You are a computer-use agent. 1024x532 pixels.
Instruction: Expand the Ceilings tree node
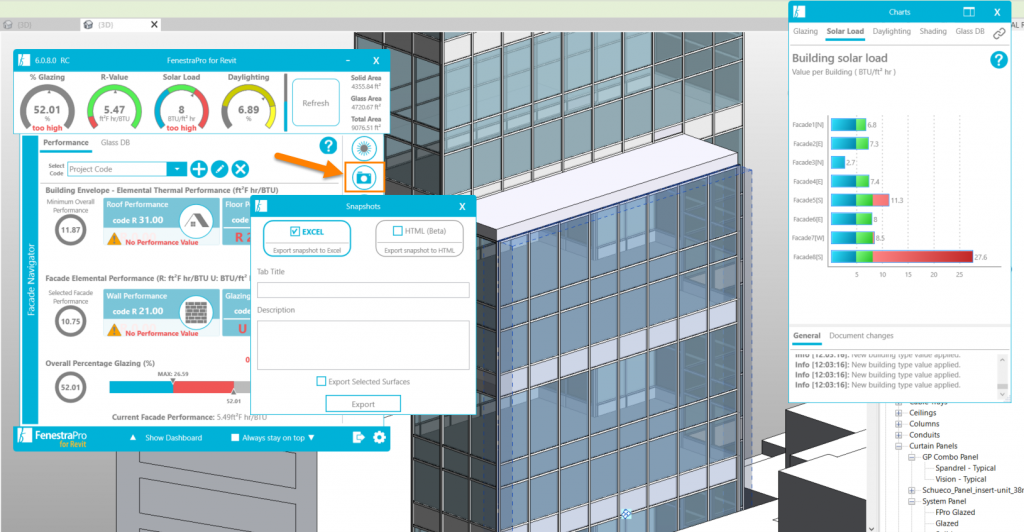click(899, 413)
